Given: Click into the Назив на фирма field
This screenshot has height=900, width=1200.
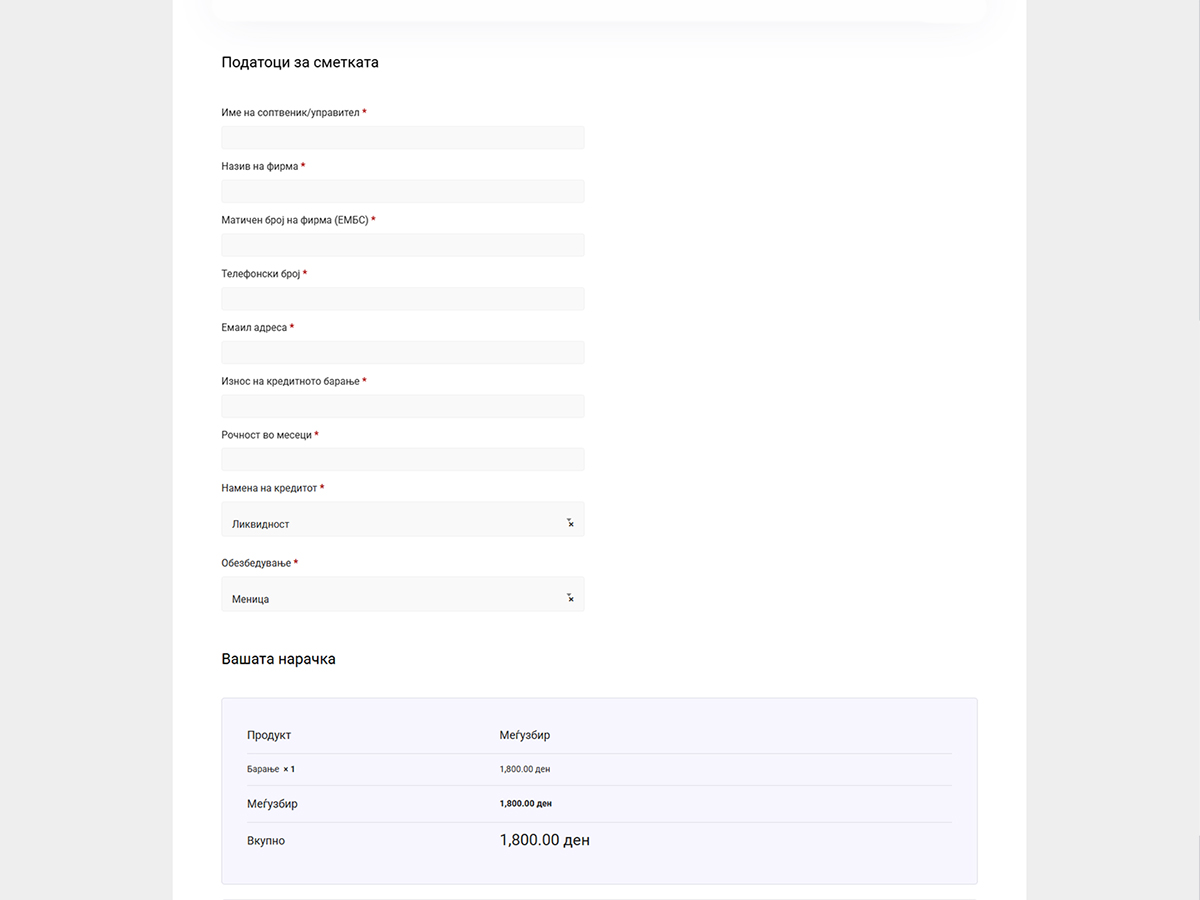Looking at the screenshot, I should 402,192.
